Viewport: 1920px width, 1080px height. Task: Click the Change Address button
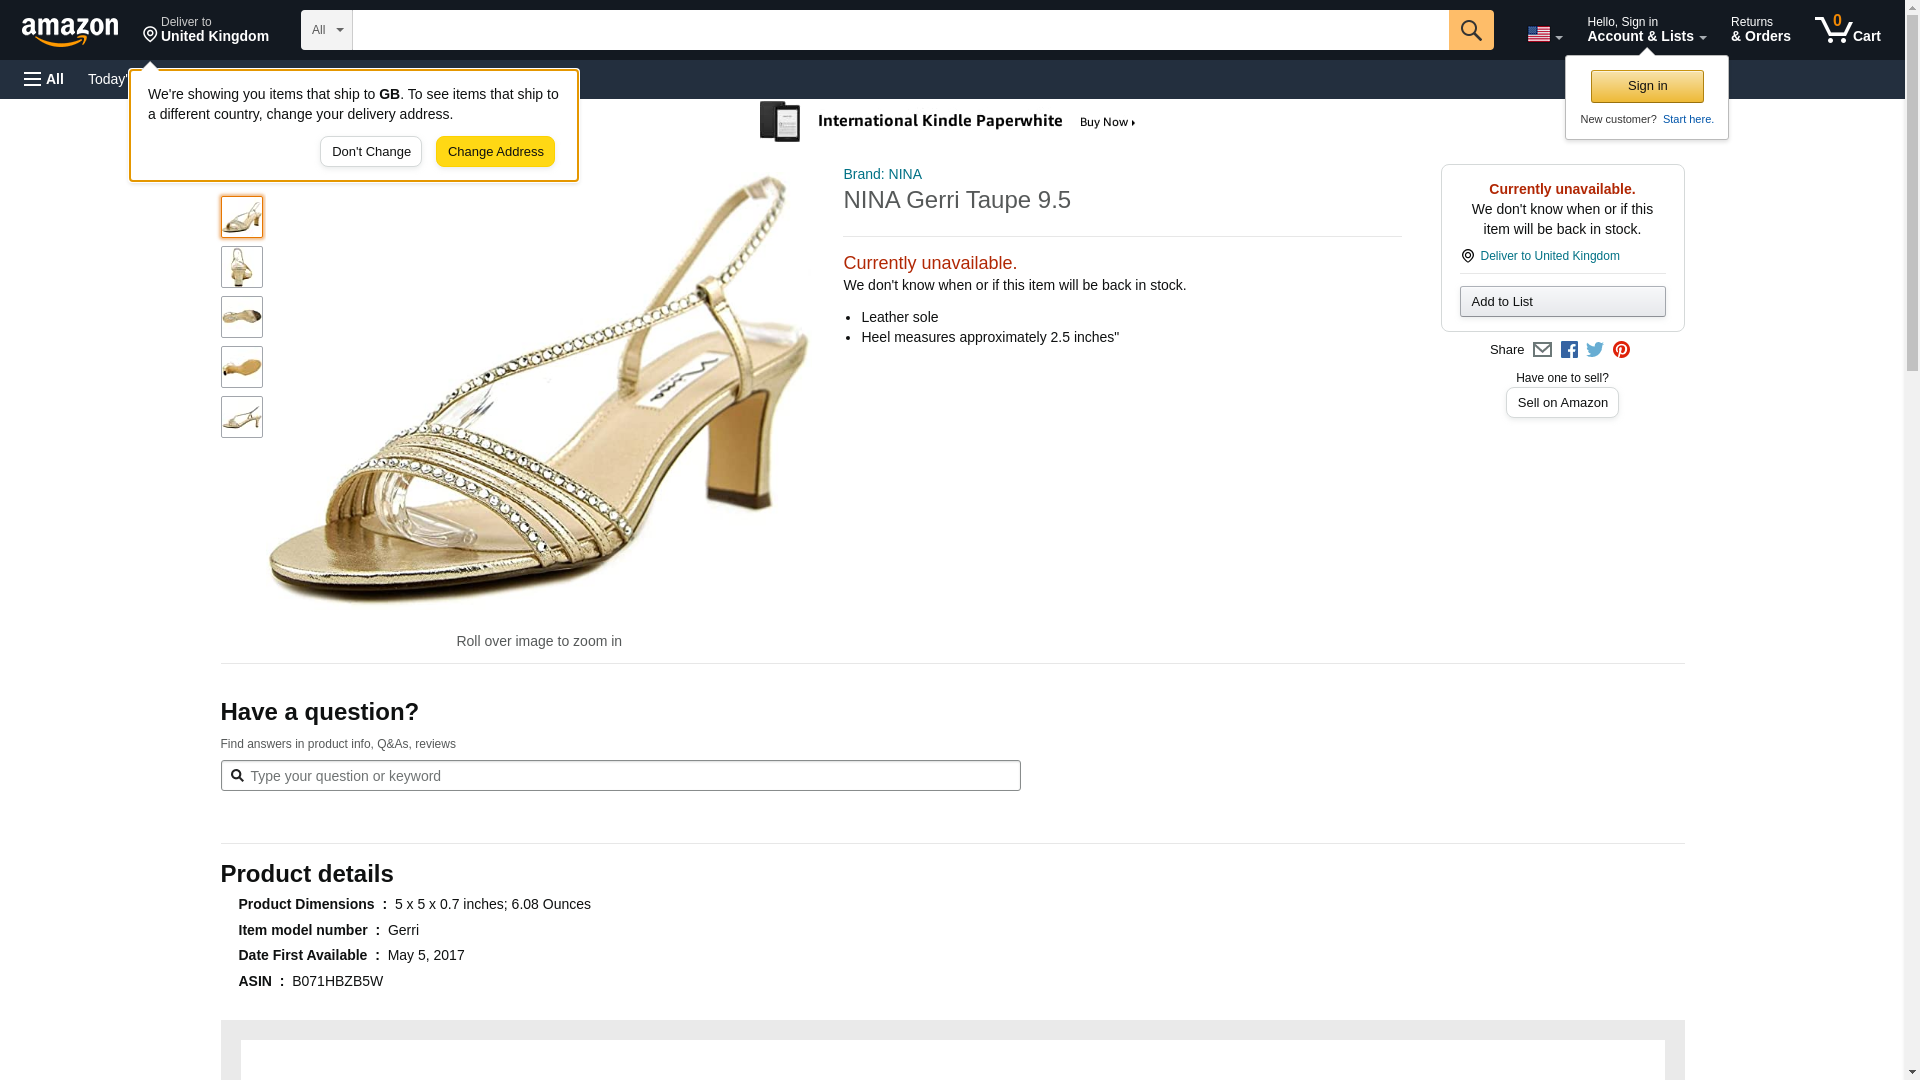(x=495, y=152)
